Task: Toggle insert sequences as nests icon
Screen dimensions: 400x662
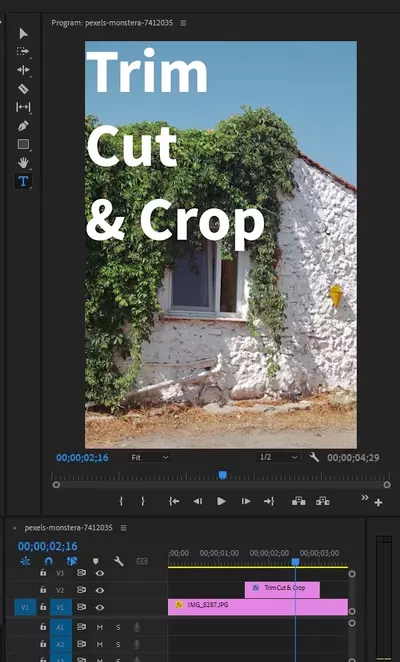Action: pyautogui.click(x=25, y=561)
